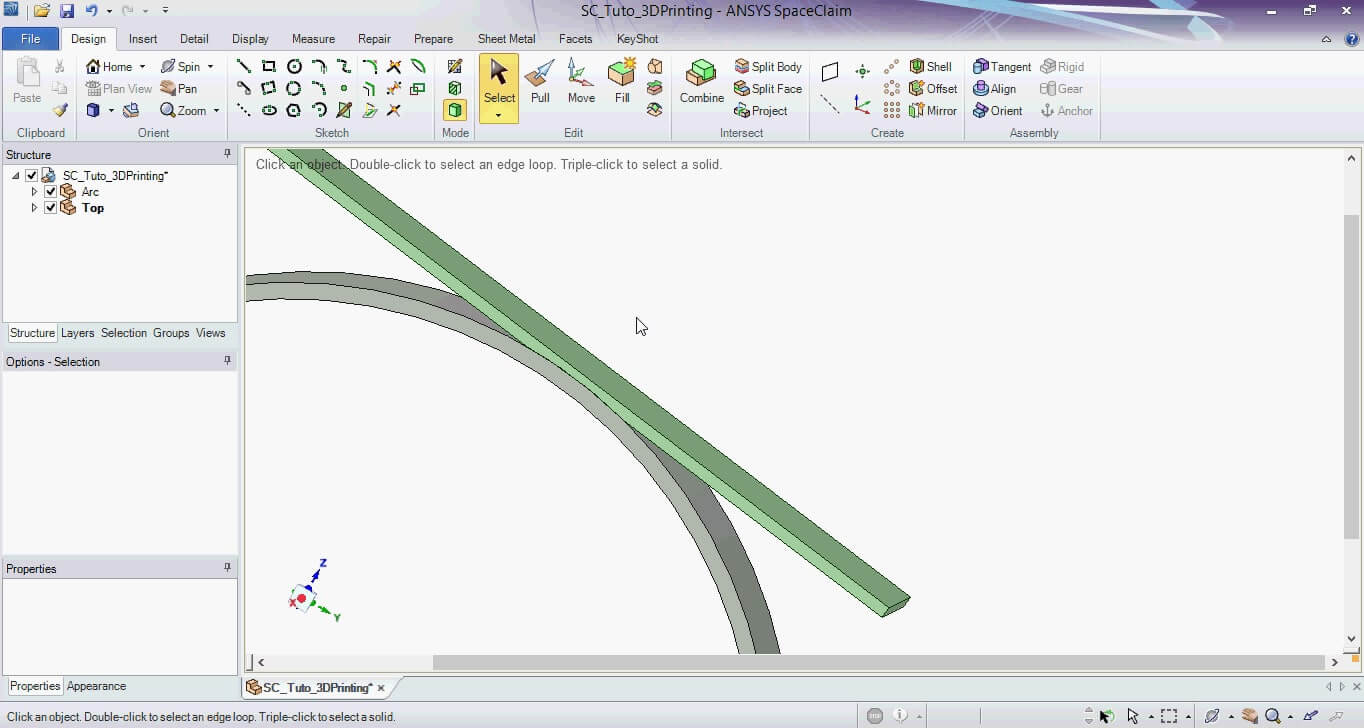Viewport: 1364px width, 728px height.
Task: Click the horizontal scrollbar in viewport
Action: point(878,662)
